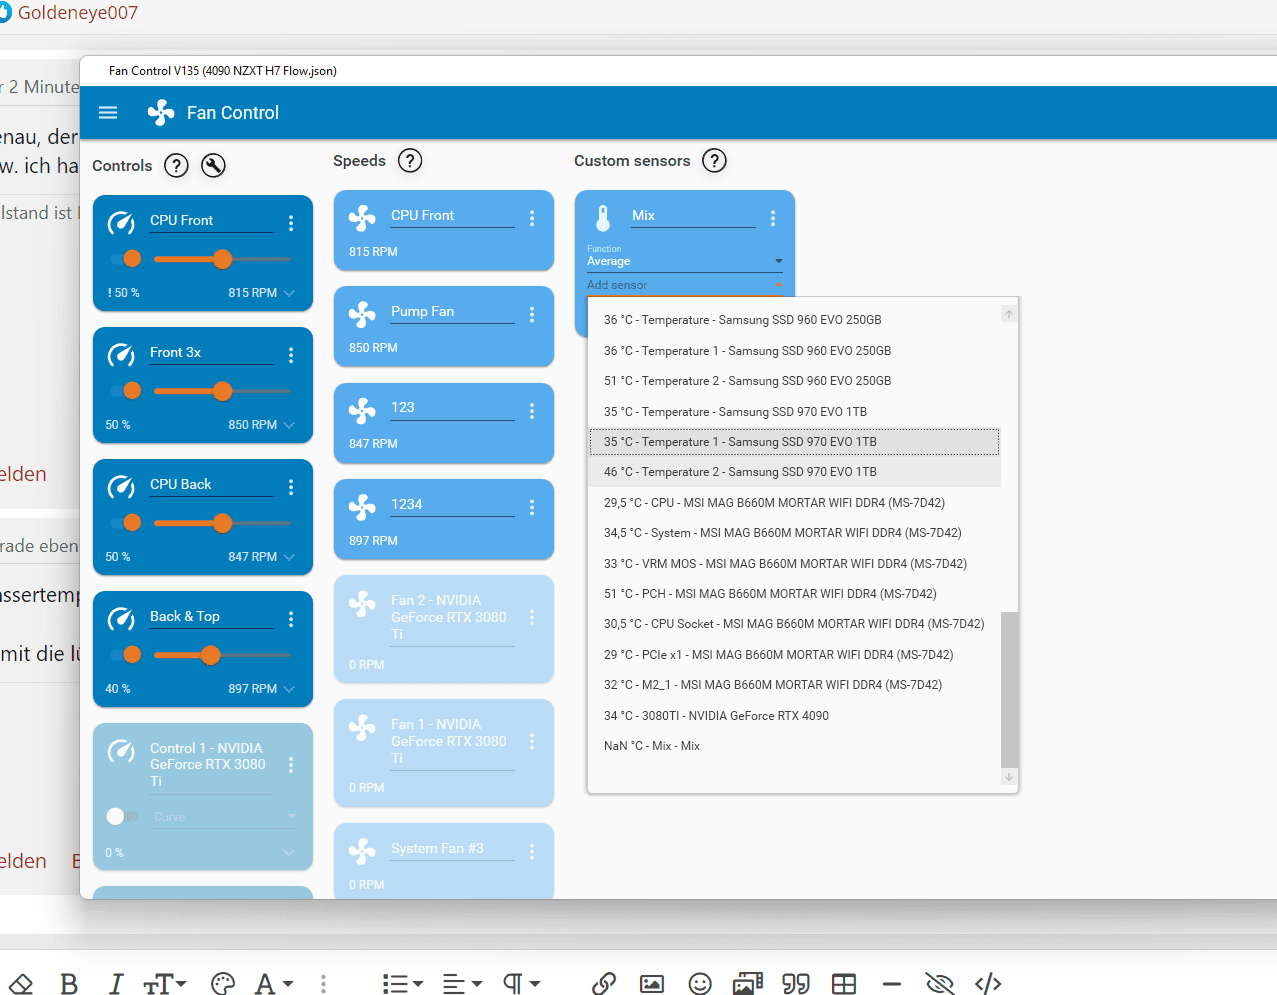Open the three-dot menu of CPU Back control

point(291,487)
